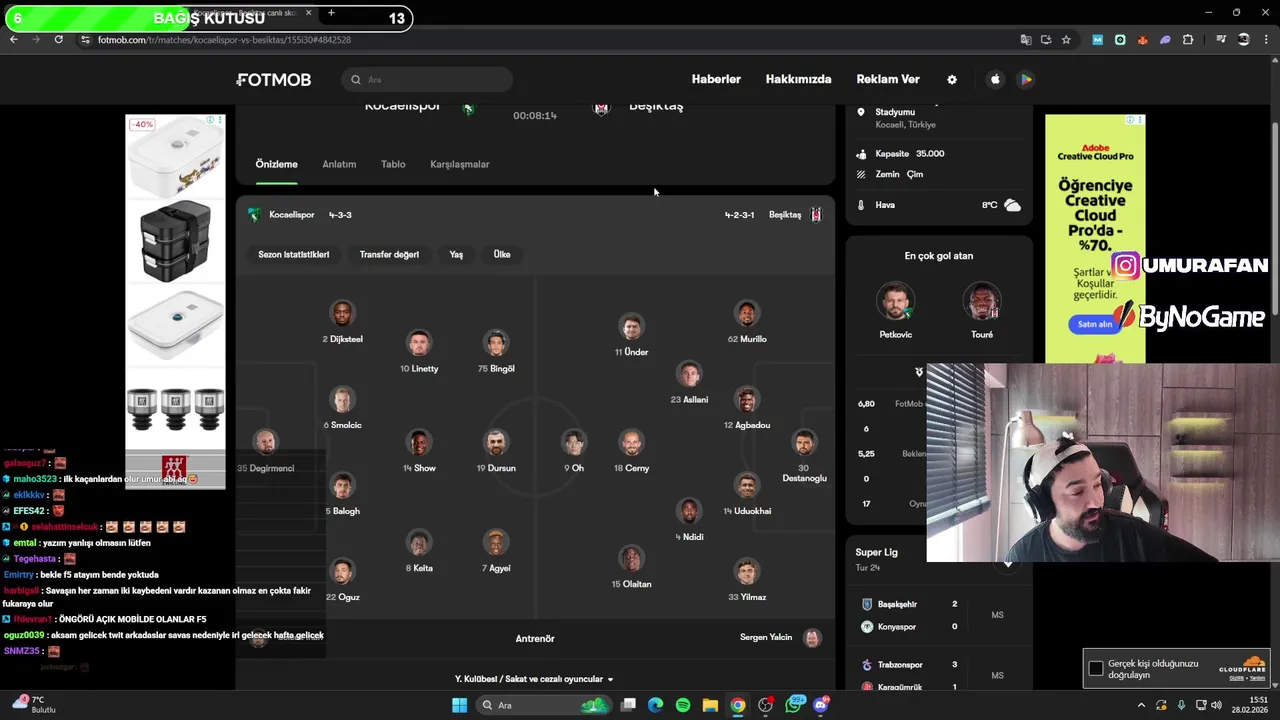Show hidden system tray icons
Screen dimensions: 1280x720
[1142, 705]
